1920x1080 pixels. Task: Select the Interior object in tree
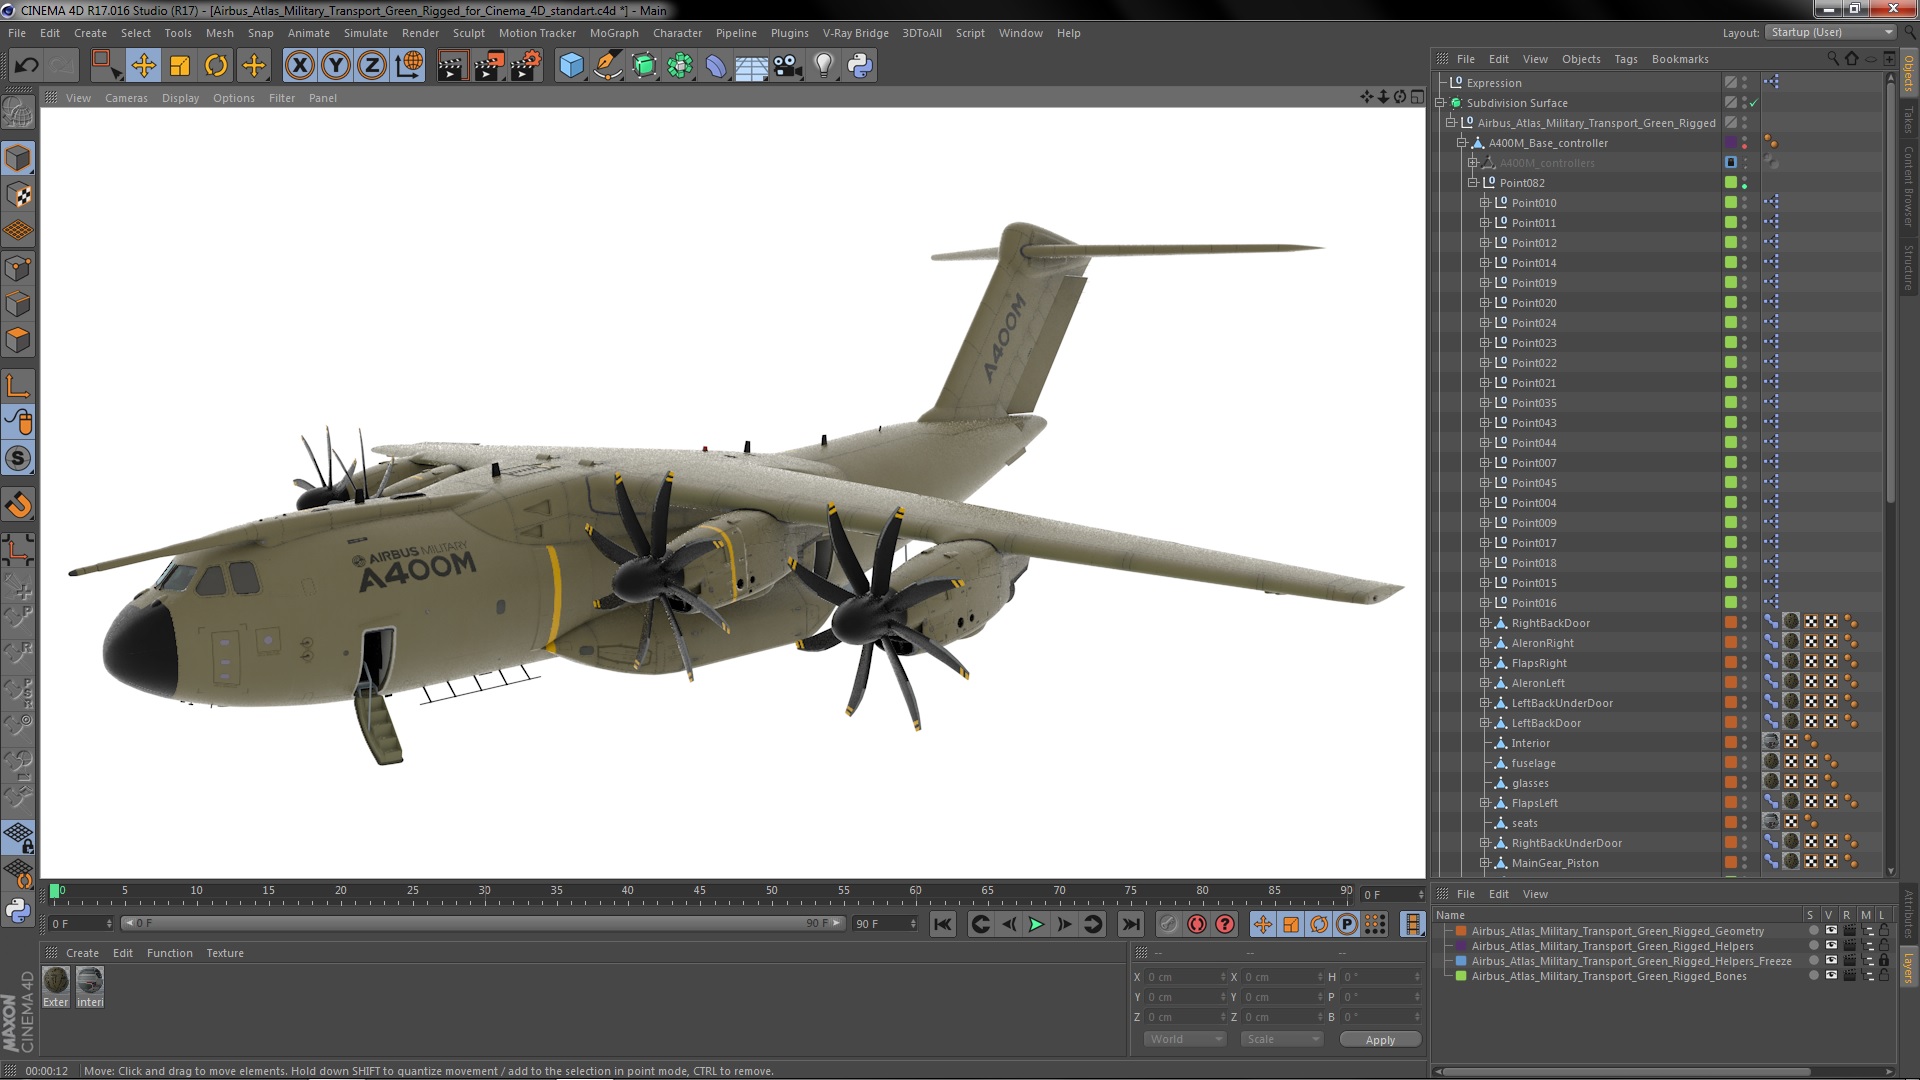(1530, 743)
